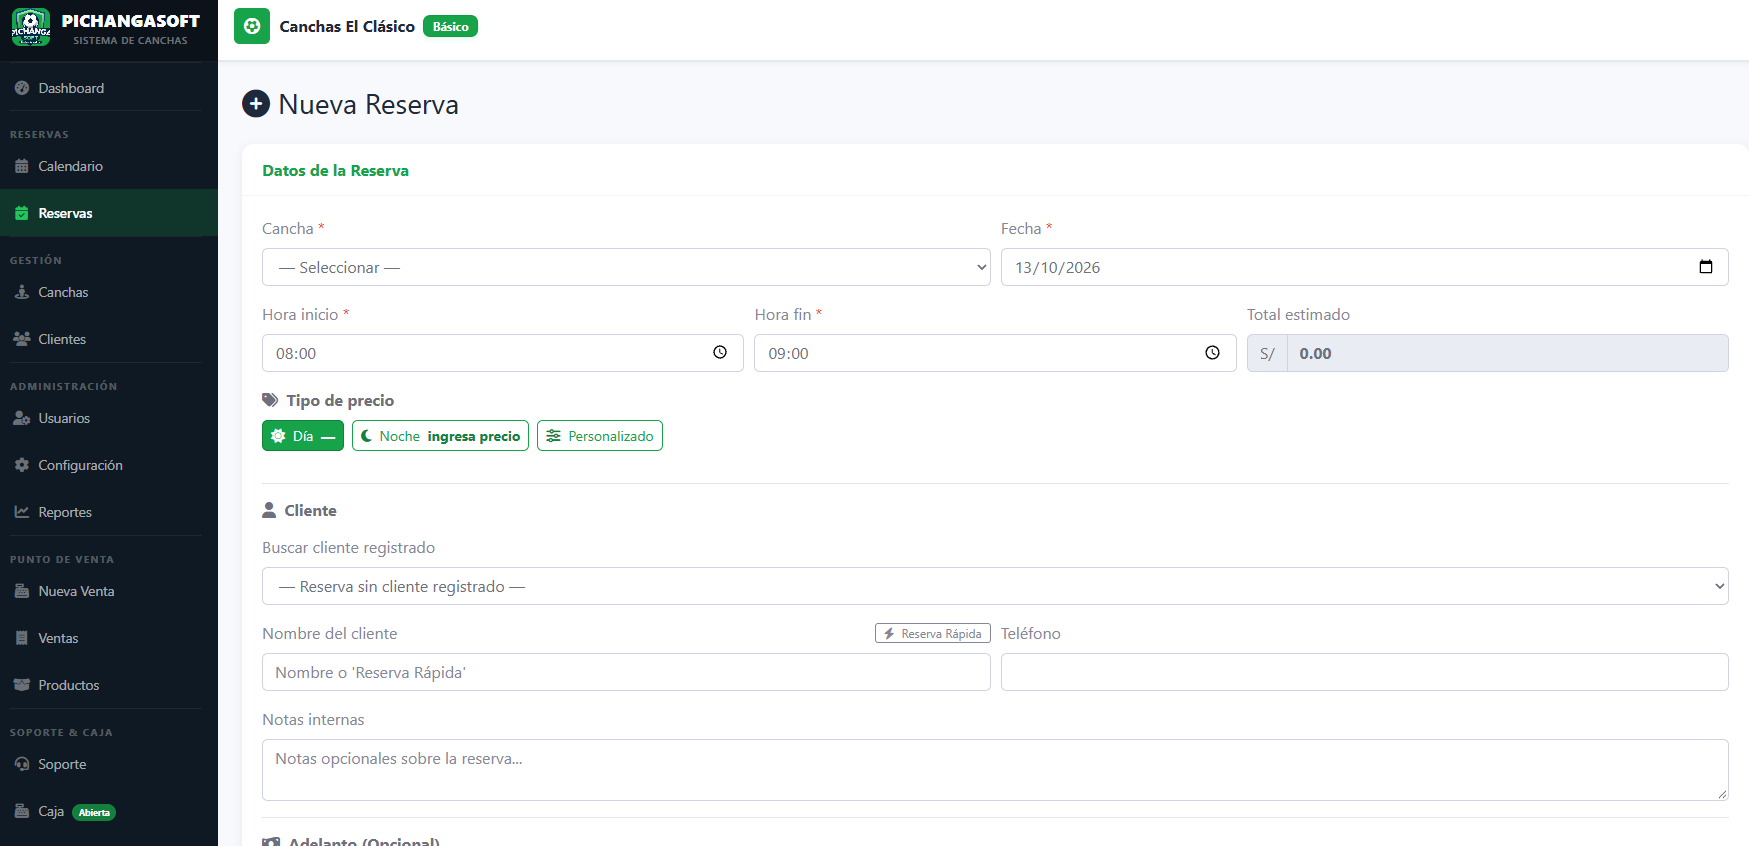Open the Dashboard menu item
Viewport: 1749px width, 846px height.
pos(109,88)
